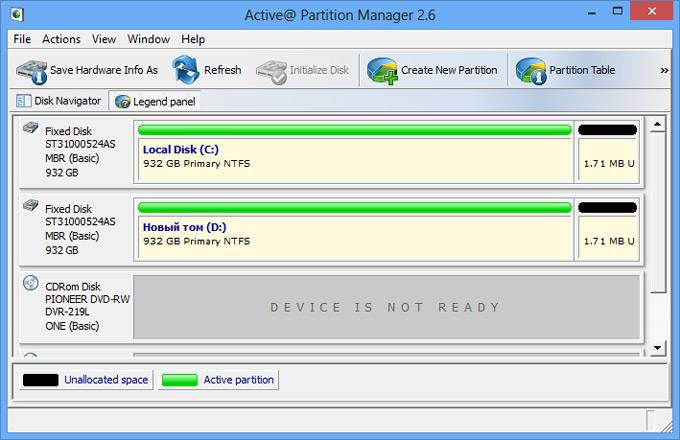Close the Partition Manager window

click(651, 11)
